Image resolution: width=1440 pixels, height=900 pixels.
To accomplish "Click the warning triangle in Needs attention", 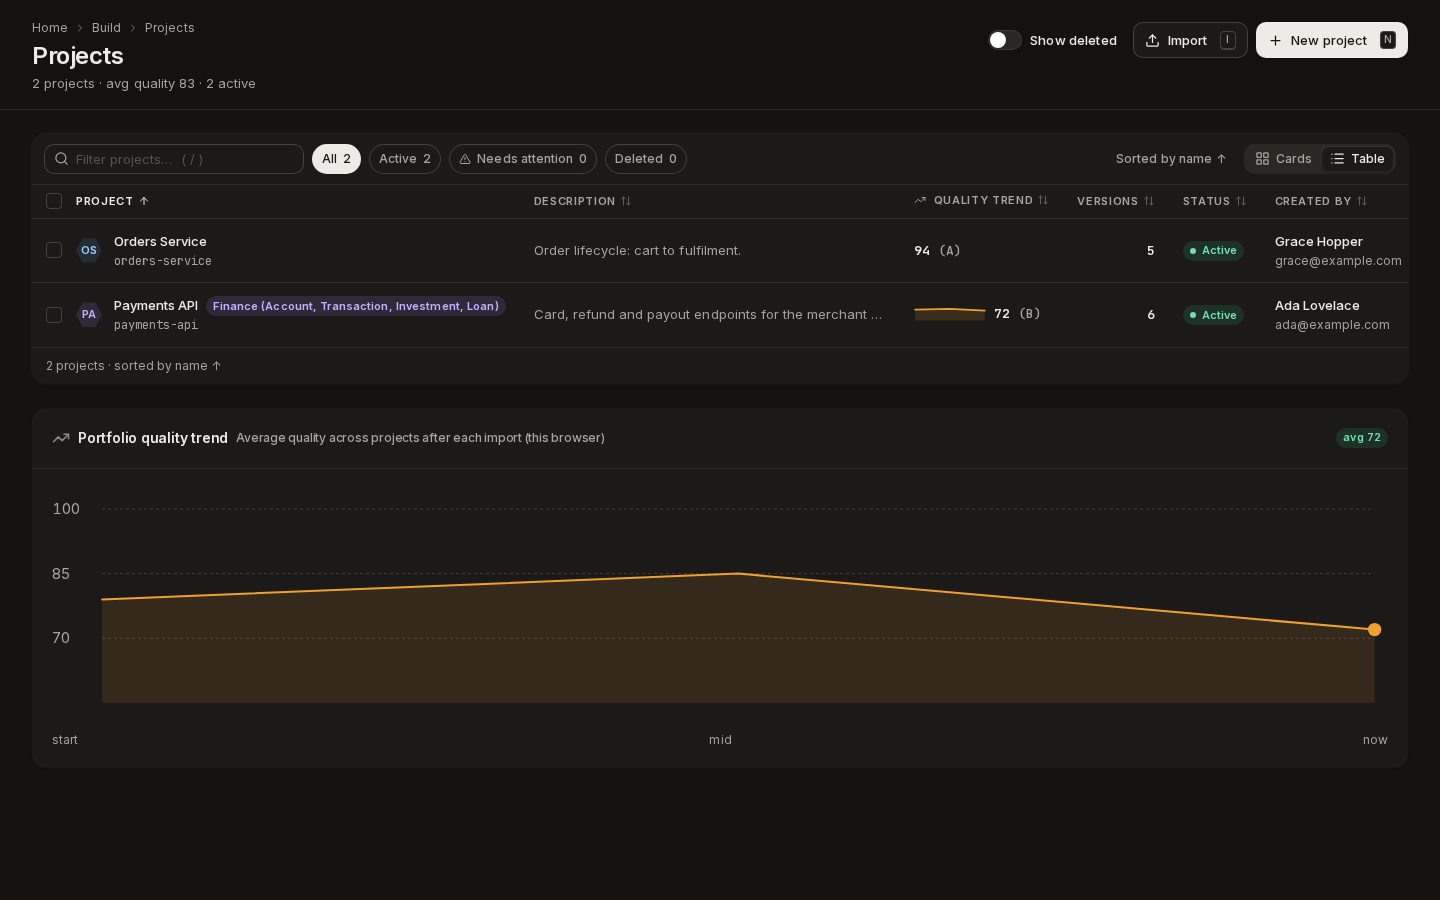I will tap(465, 159).
